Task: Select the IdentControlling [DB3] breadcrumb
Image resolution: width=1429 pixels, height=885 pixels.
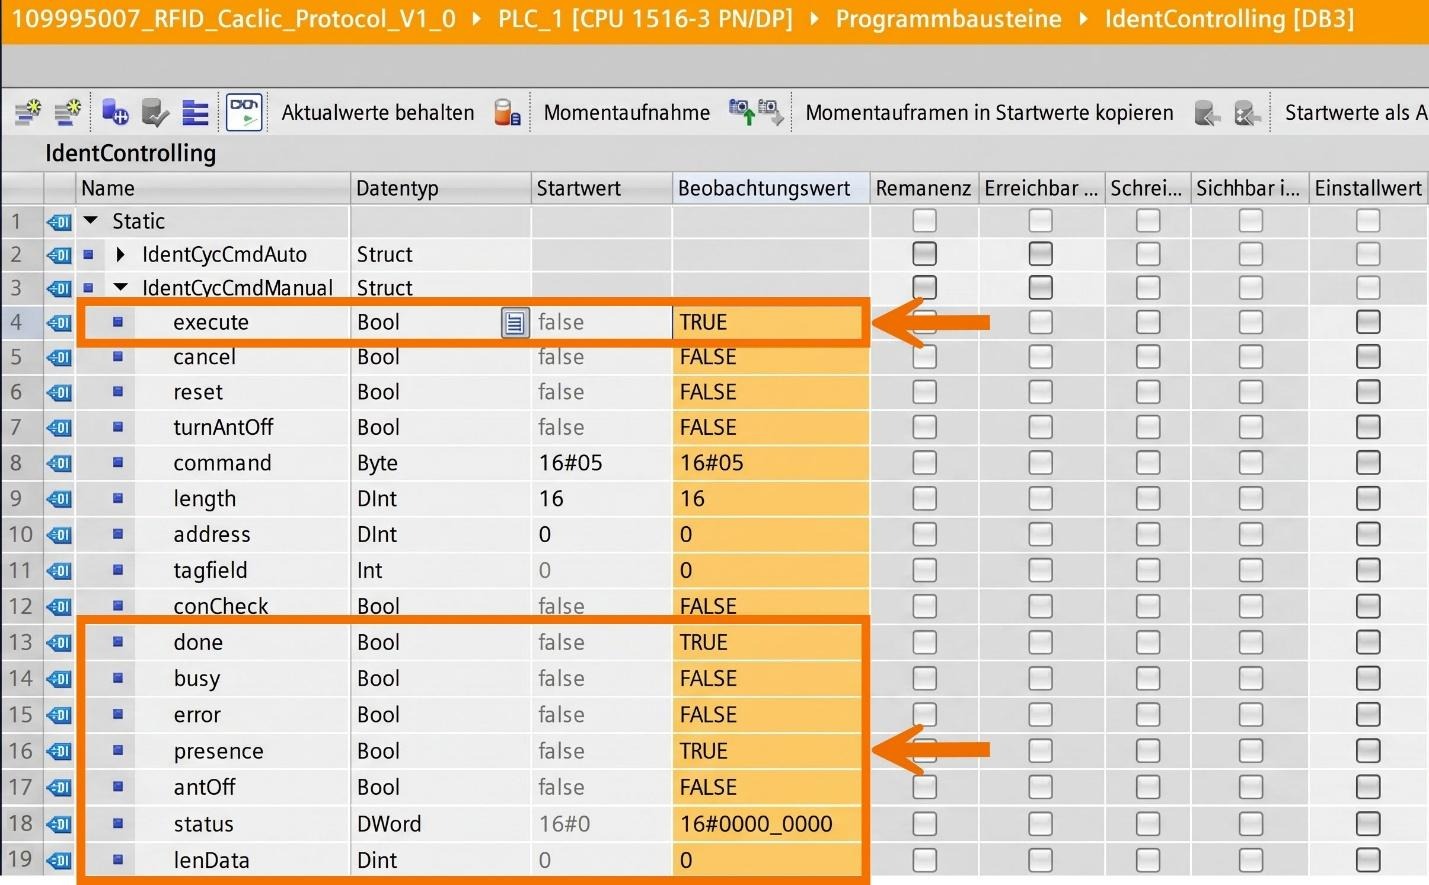Action: (1229, 19)
